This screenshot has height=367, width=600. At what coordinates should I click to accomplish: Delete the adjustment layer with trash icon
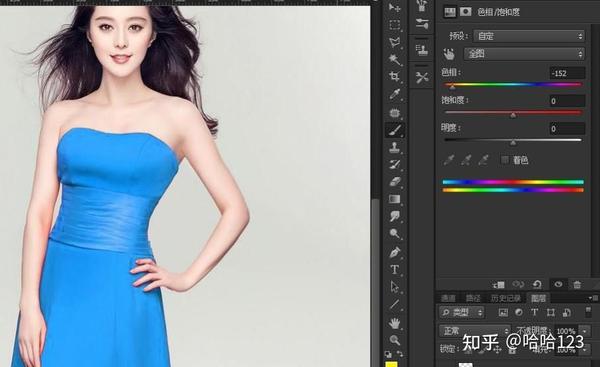[577, 284]
